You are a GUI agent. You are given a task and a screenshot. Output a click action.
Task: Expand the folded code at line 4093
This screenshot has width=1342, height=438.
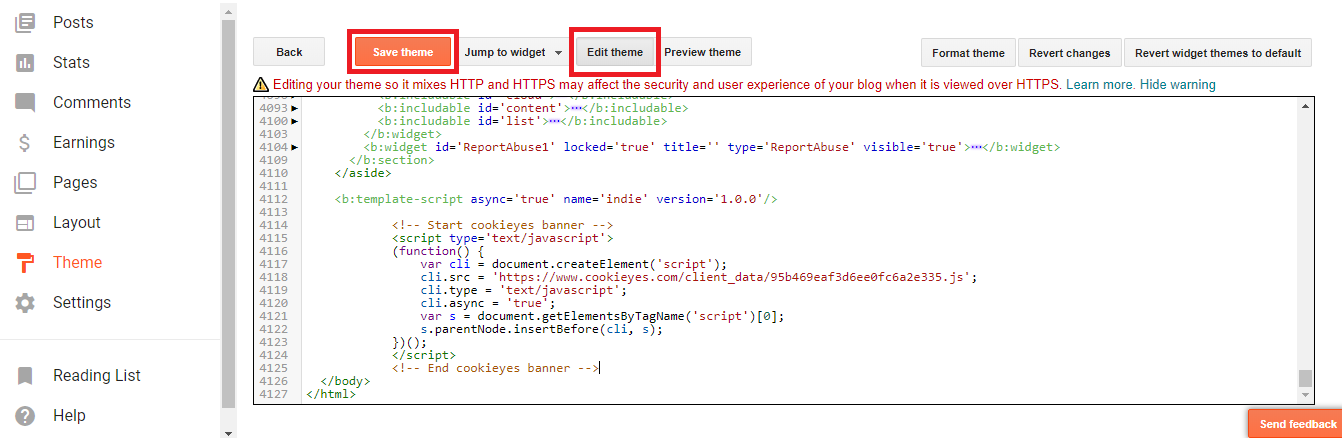pyautogui.click(x=295, y=107)
